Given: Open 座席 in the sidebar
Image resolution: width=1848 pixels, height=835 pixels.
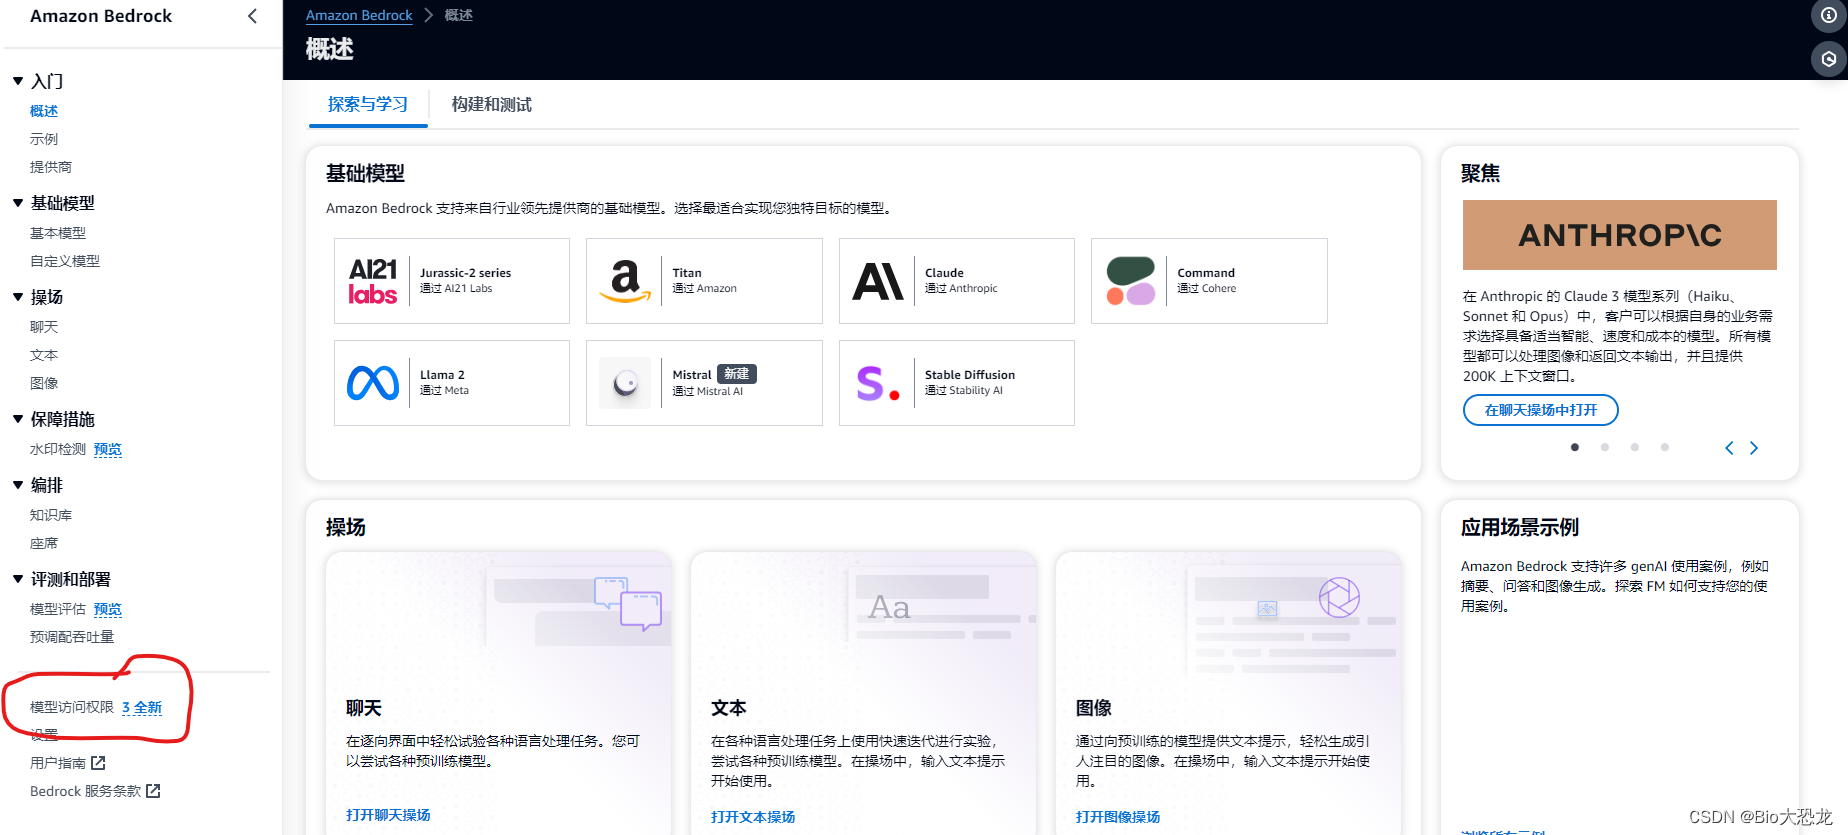Looking at the screenshot, I should 44,543.
